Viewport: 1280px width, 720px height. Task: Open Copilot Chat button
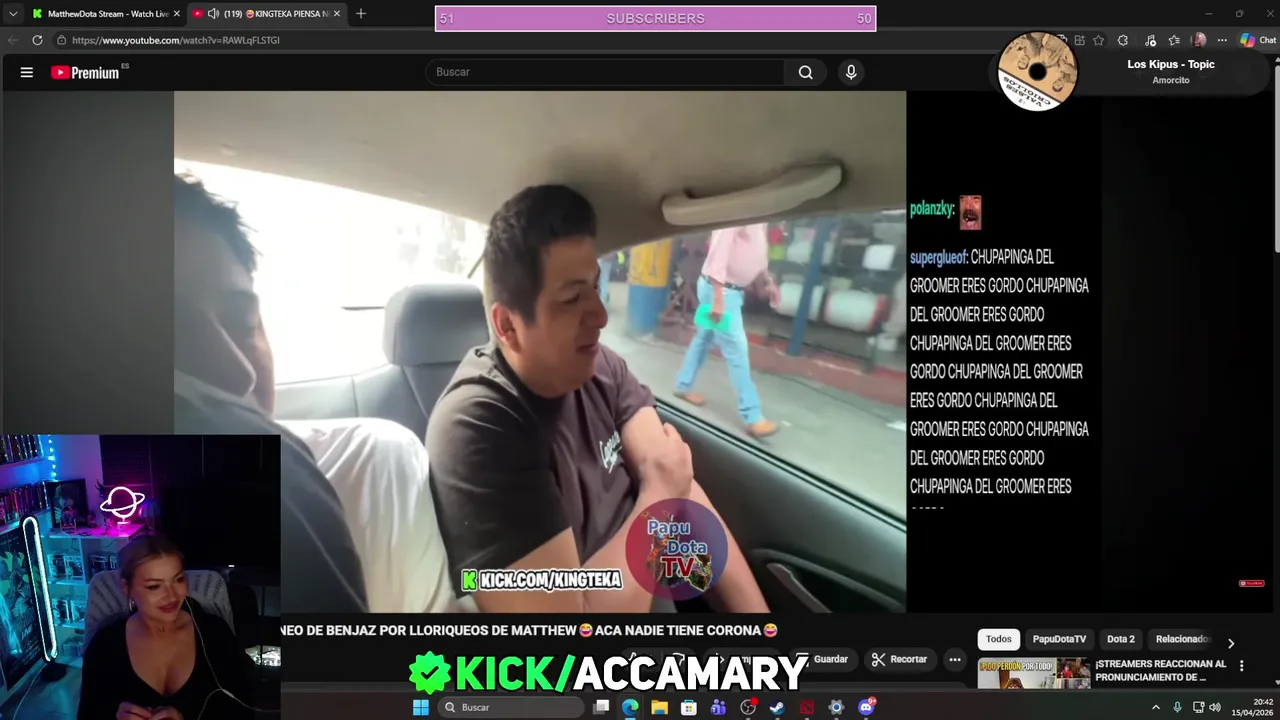click(x=1258, y=40)
